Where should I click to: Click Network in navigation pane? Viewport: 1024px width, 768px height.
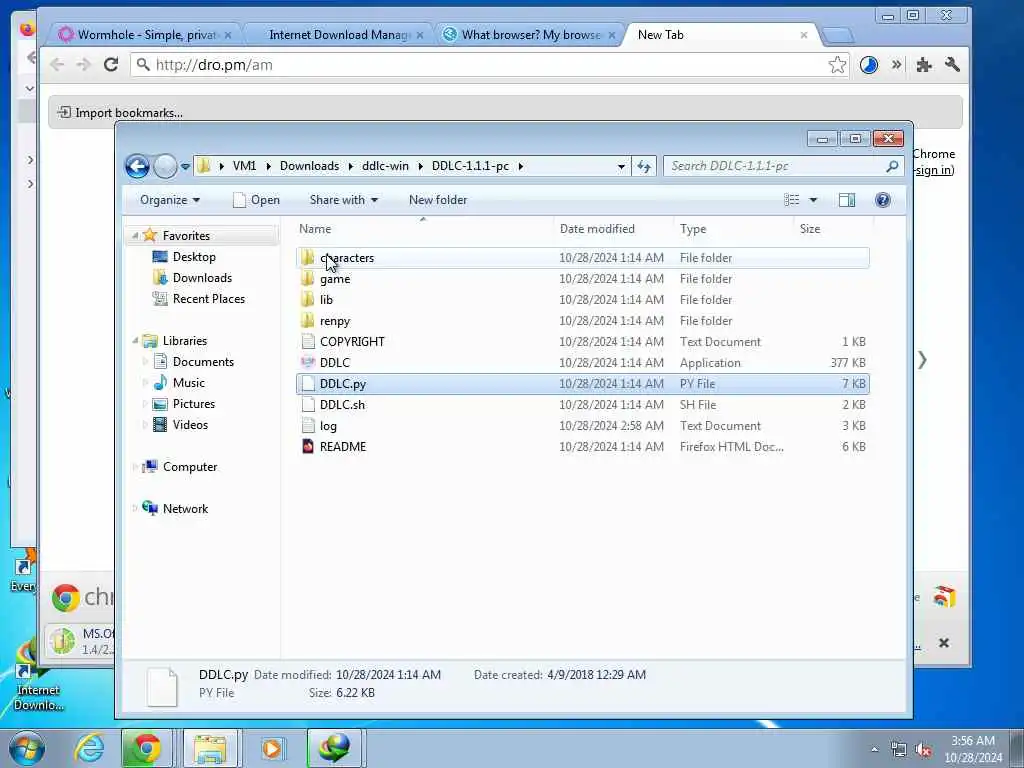pos(185,509)
